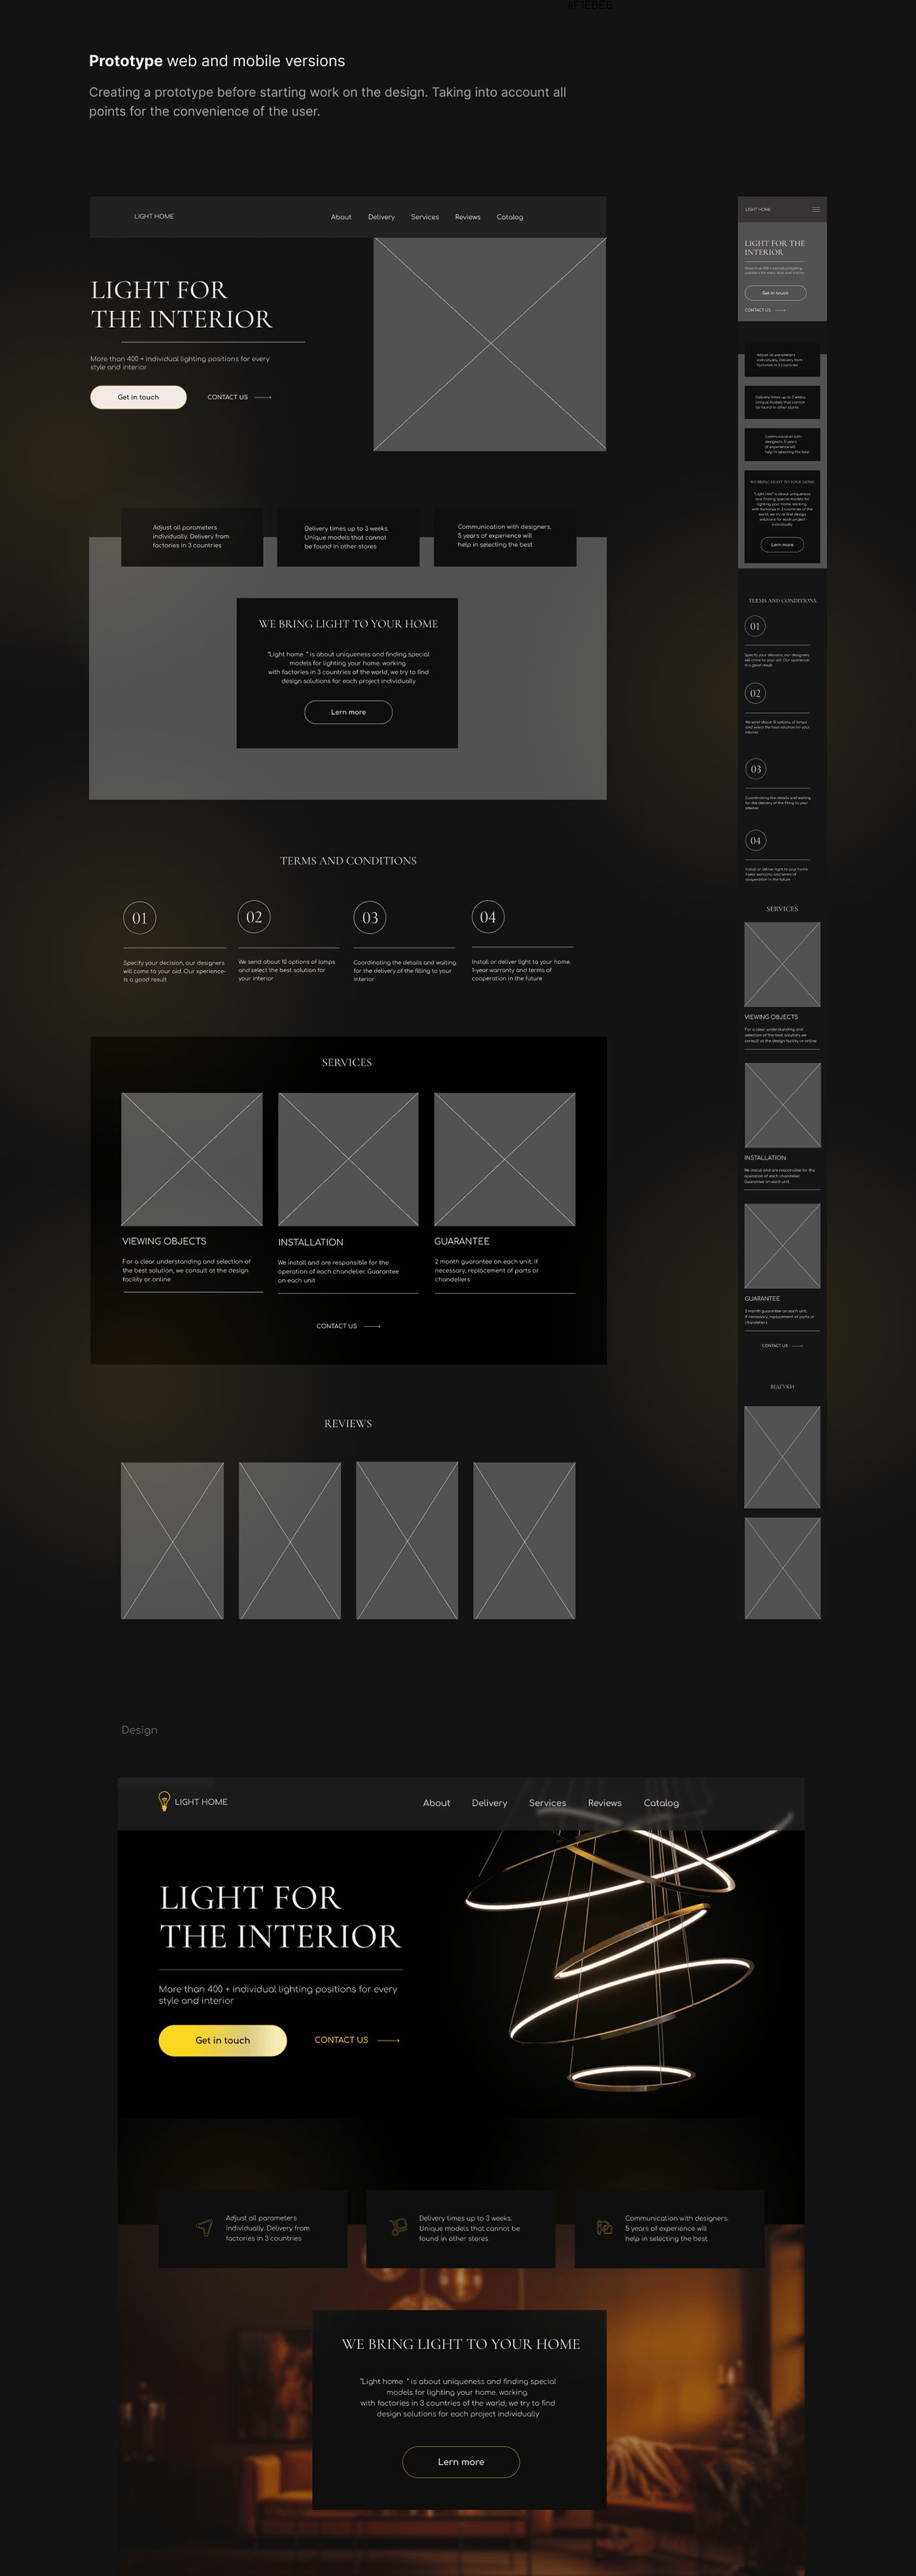
Task: Select the 02 step circle in the mobile wireframe
Action: click(755, 693)
